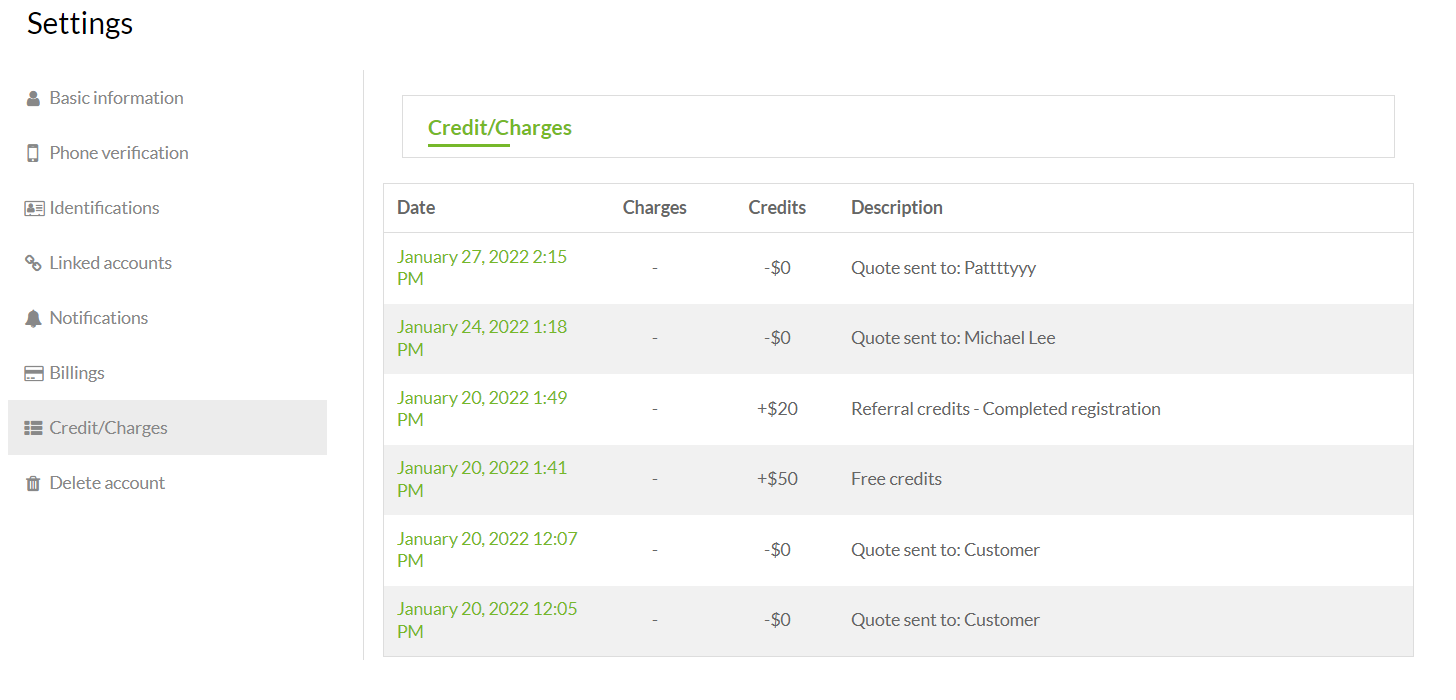
Task: Click the Billings credit card icon
Action: pyautogui.click(x=34, y=373)
